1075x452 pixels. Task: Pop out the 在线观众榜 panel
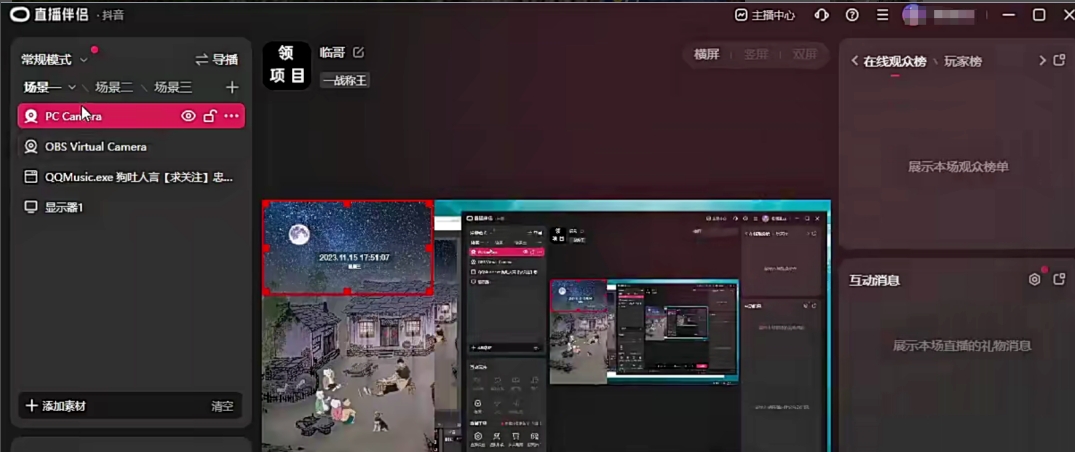tap(1060, 61)
